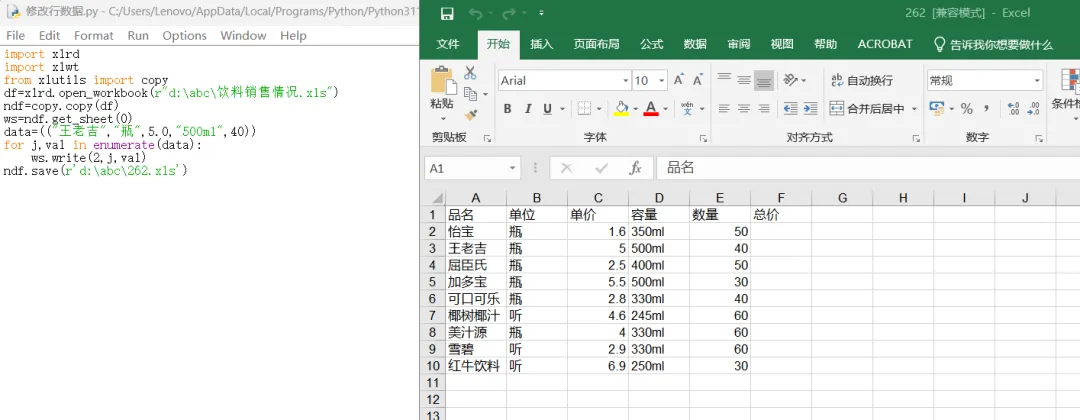The image size is (1080, 420).
Task: Increase font size with the larger A icon
Action: (679, 81)
